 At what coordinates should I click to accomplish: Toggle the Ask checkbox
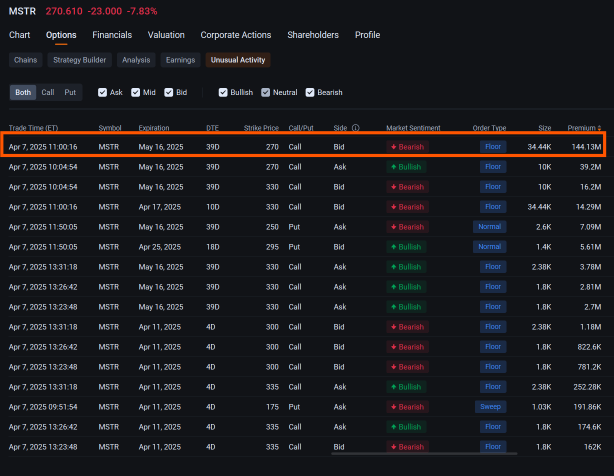click(102, 92)
